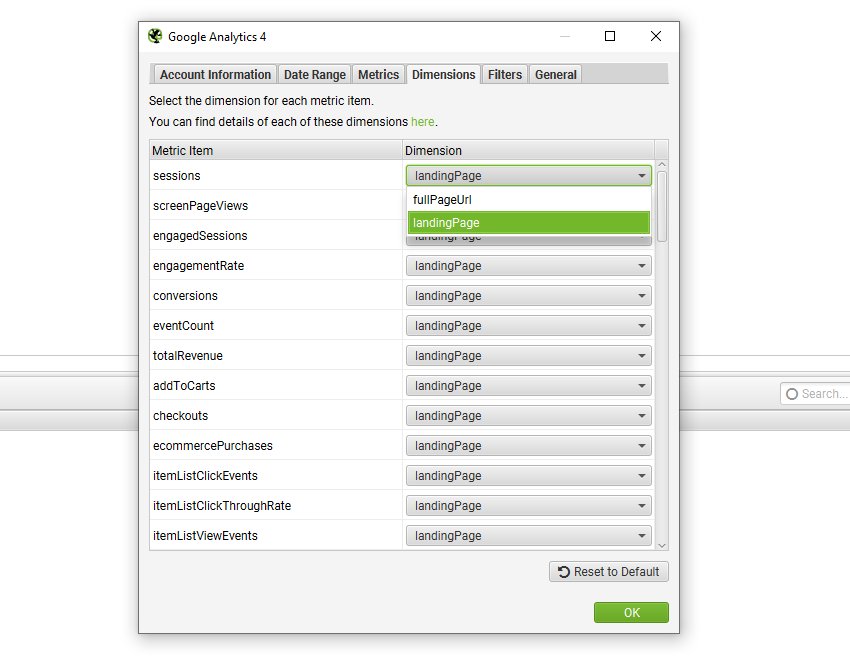This screenshot has width=850, height=657.
Task: Open the ecommercePurchases dimension dropdown
Action: pos(529,446)
